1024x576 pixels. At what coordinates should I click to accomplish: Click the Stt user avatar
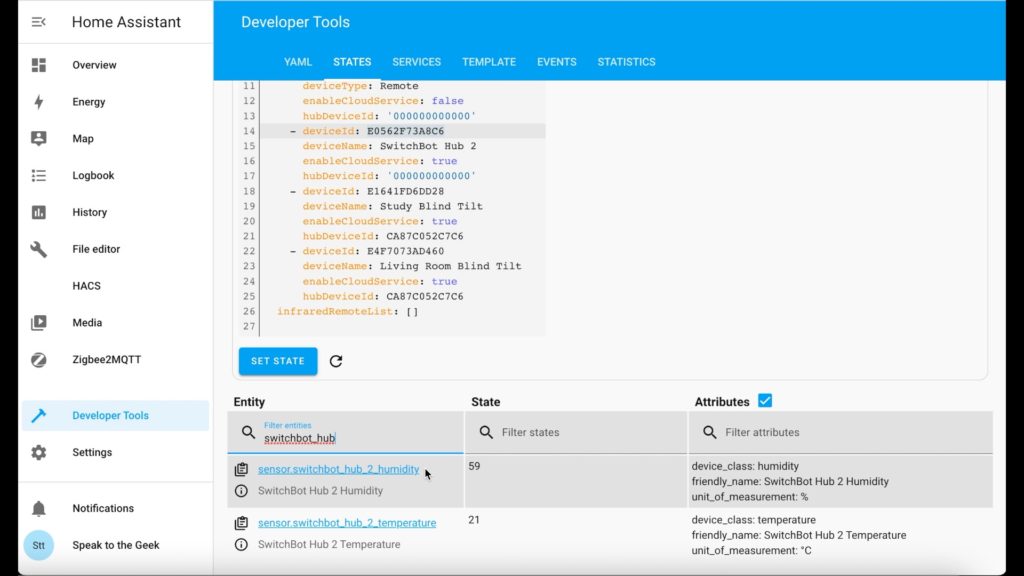click(x=39, y=545)
